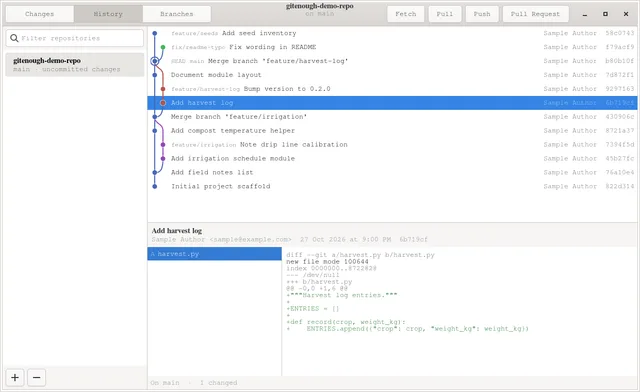
Task: Maximize the window
Action: (605, 14)
